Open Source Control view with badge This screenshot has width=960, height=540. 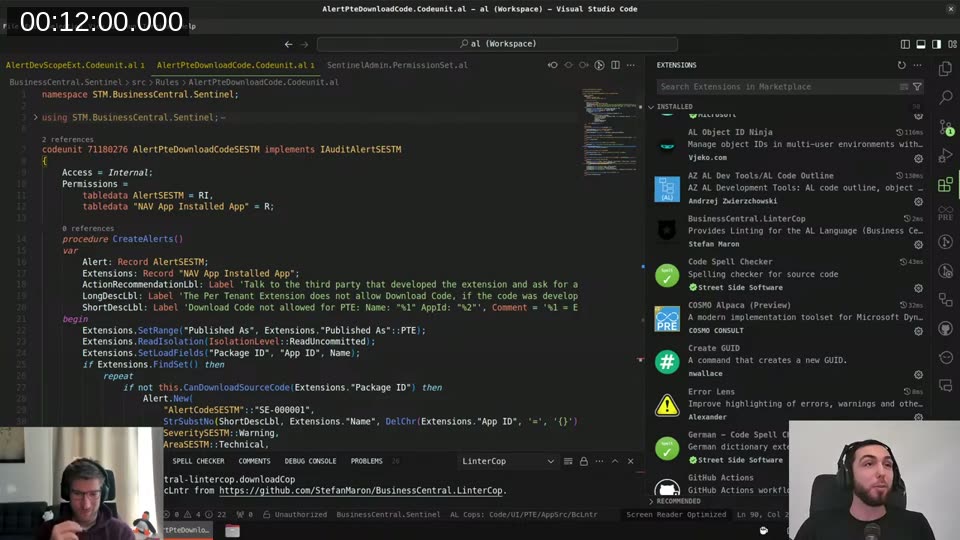click(x=946, y=127)
